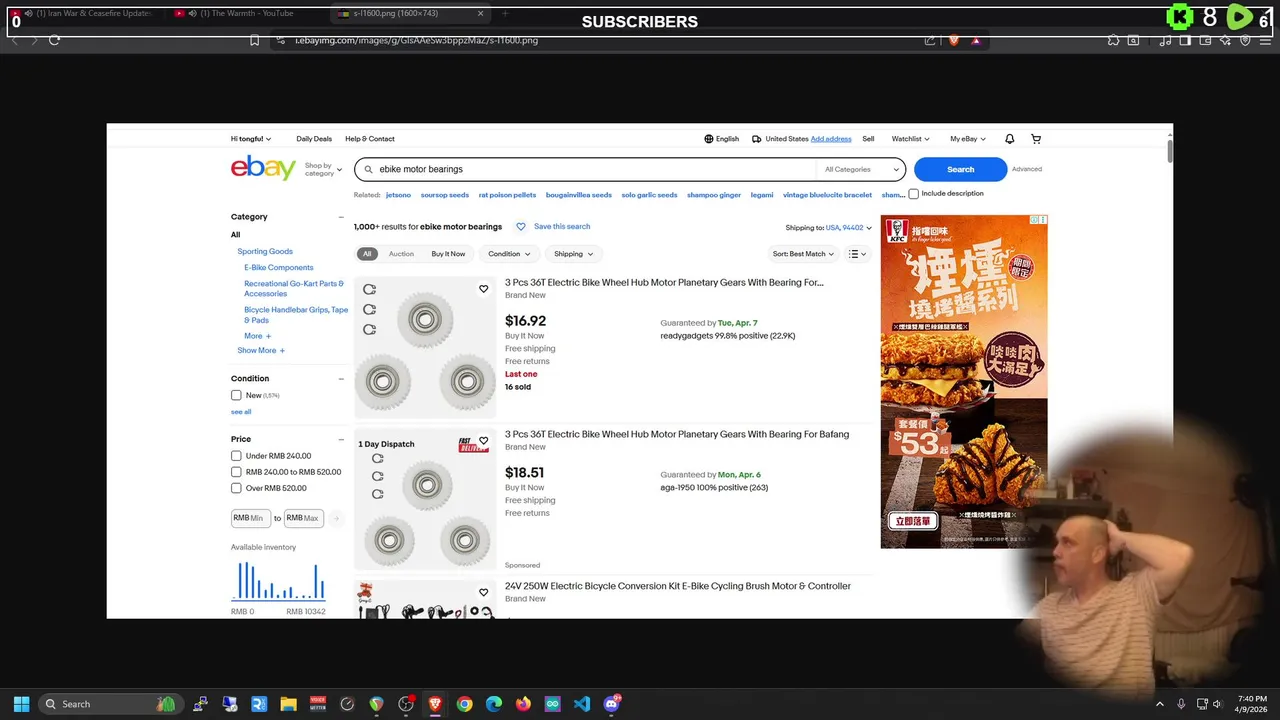Switch to The Warmth - YouTube tab

point(245,13)
